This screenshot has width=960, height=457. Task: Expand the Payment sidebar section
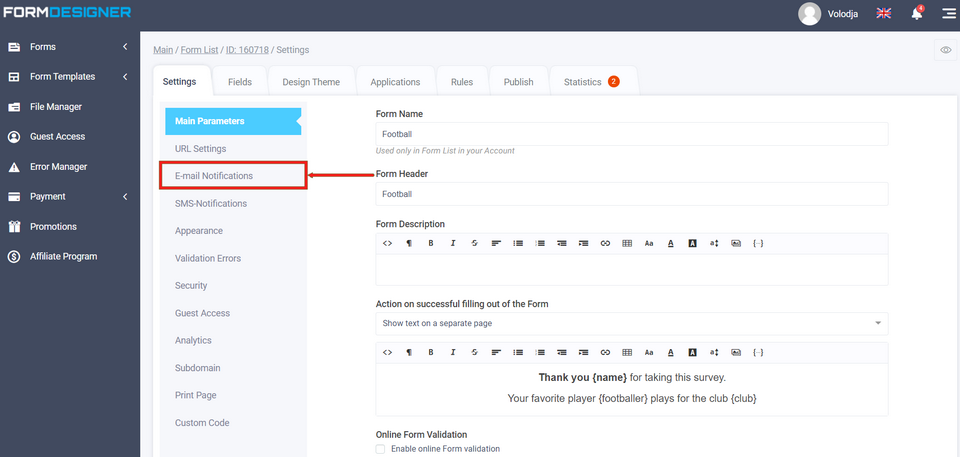coord(70,197)
